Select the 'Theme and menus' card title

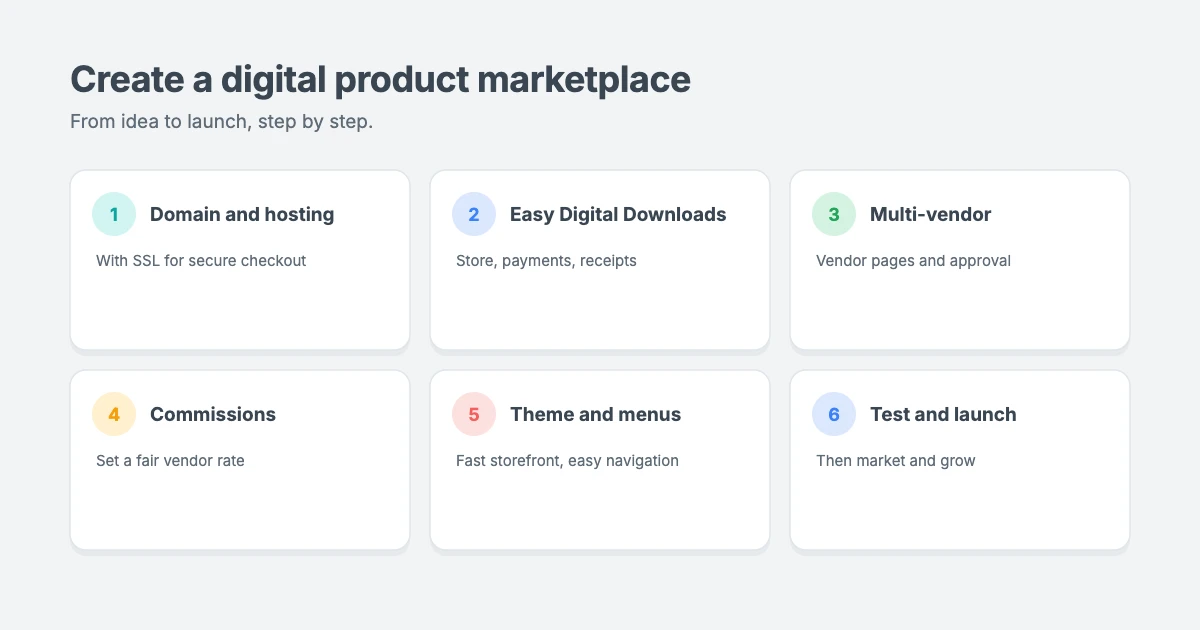pos(595,414)
